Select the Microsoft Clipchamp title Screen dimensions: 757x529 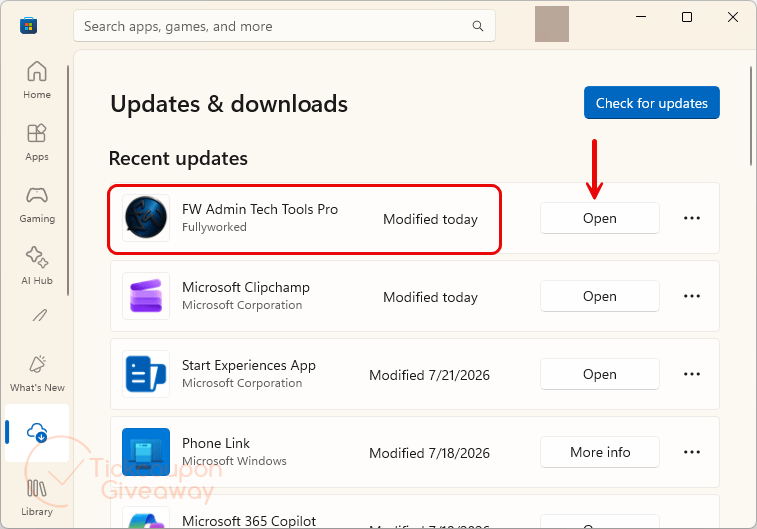pos(246,287)
